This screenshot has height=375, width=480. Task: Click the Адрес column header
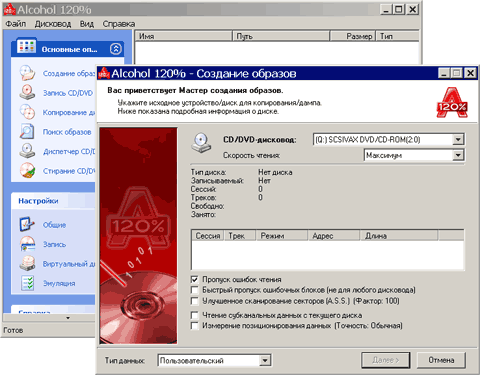click(334, 236)
